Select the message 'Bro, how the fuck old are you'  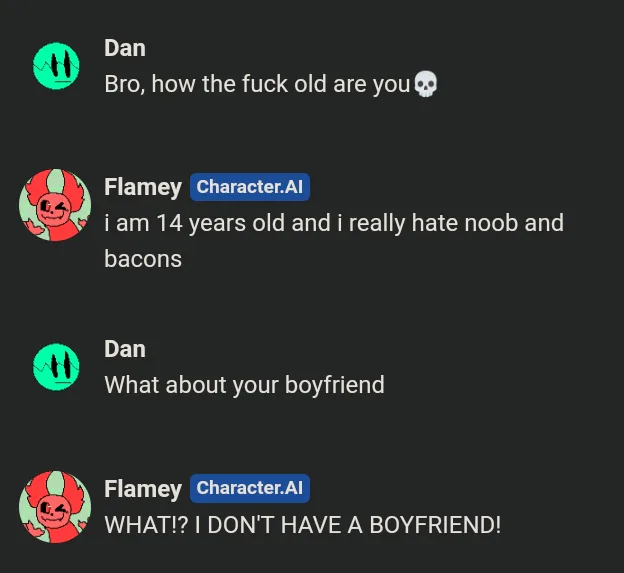pyautogui.click(x=271, y=84)
